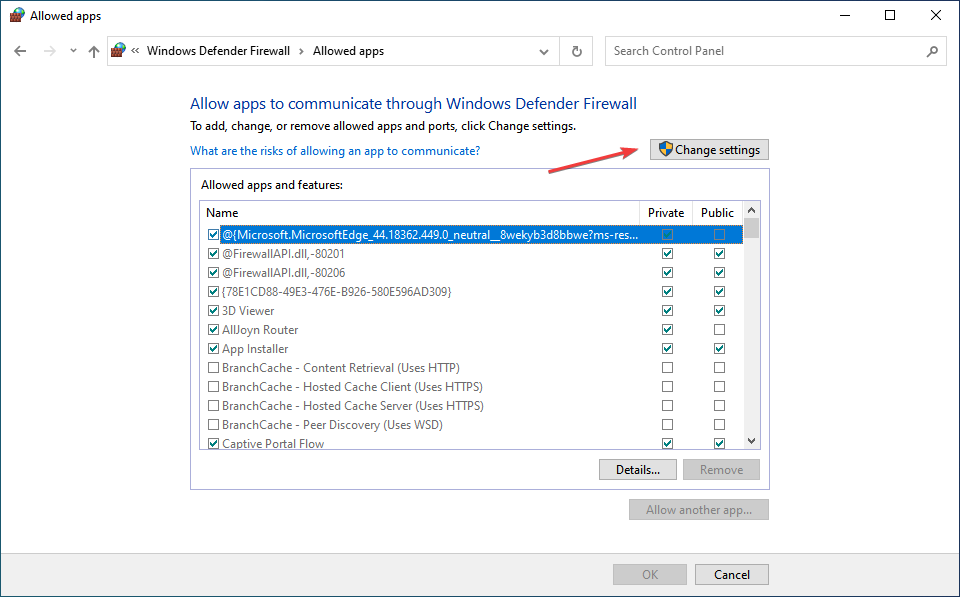Uncheck the Captive Portal Flow checkbox
The height and width of the screenshot is (597, 960).
point(213,443)
